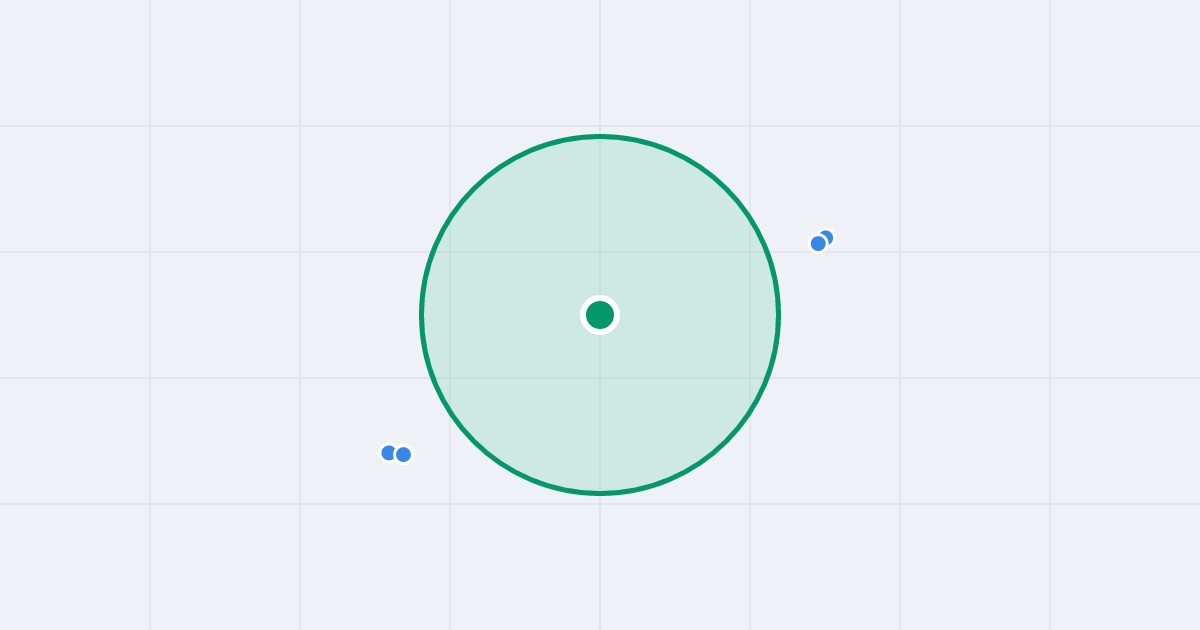Select the leftmost blue dot below-left of the circle
The image size is (1200, 630).
click(x=389, y=453)
